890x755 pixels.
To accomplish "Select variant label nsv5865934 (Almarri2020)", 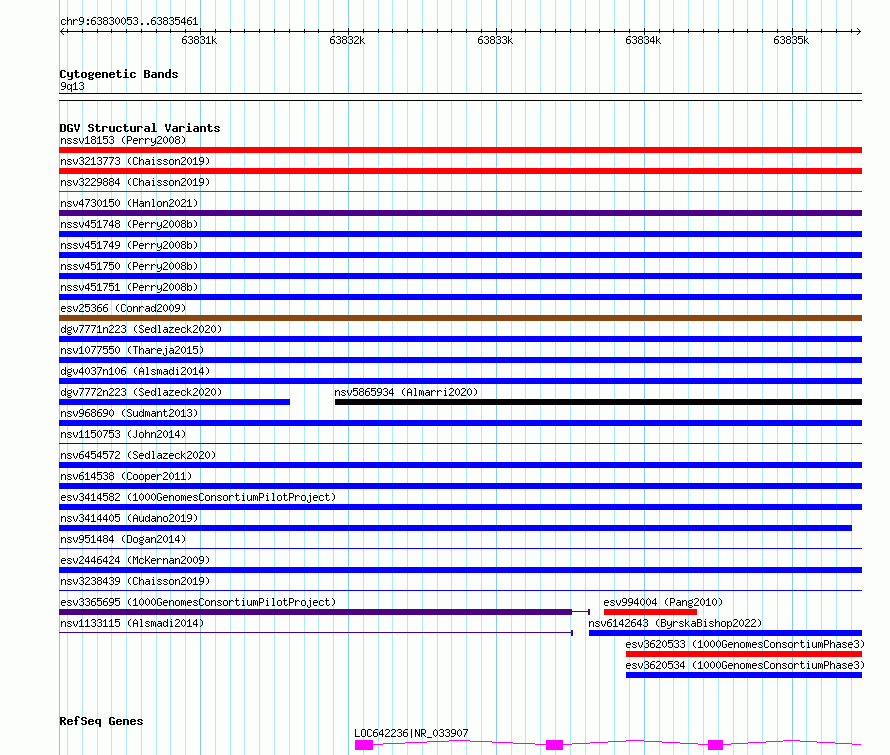I will coord(406,392).
